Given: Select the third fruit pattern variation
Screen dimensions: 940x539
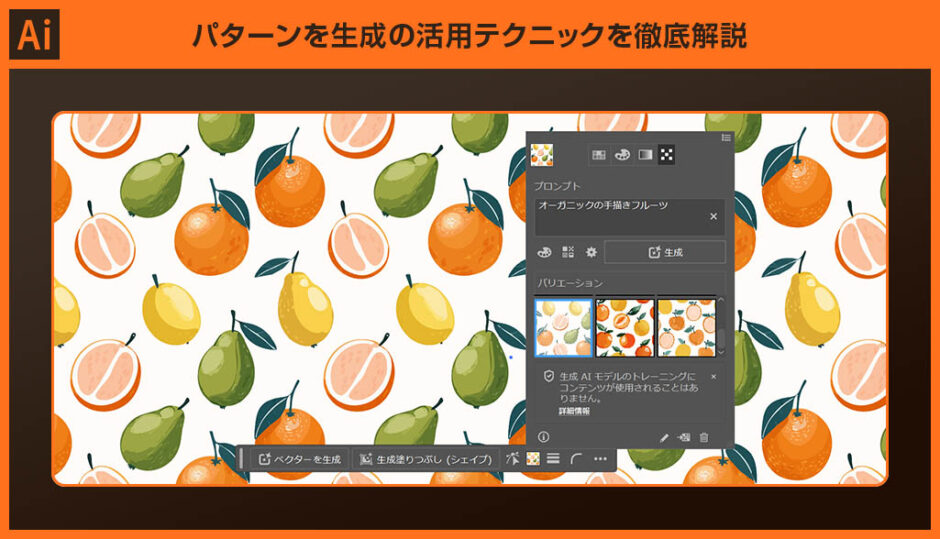Looking at the screenshot, I should point(685,327).
